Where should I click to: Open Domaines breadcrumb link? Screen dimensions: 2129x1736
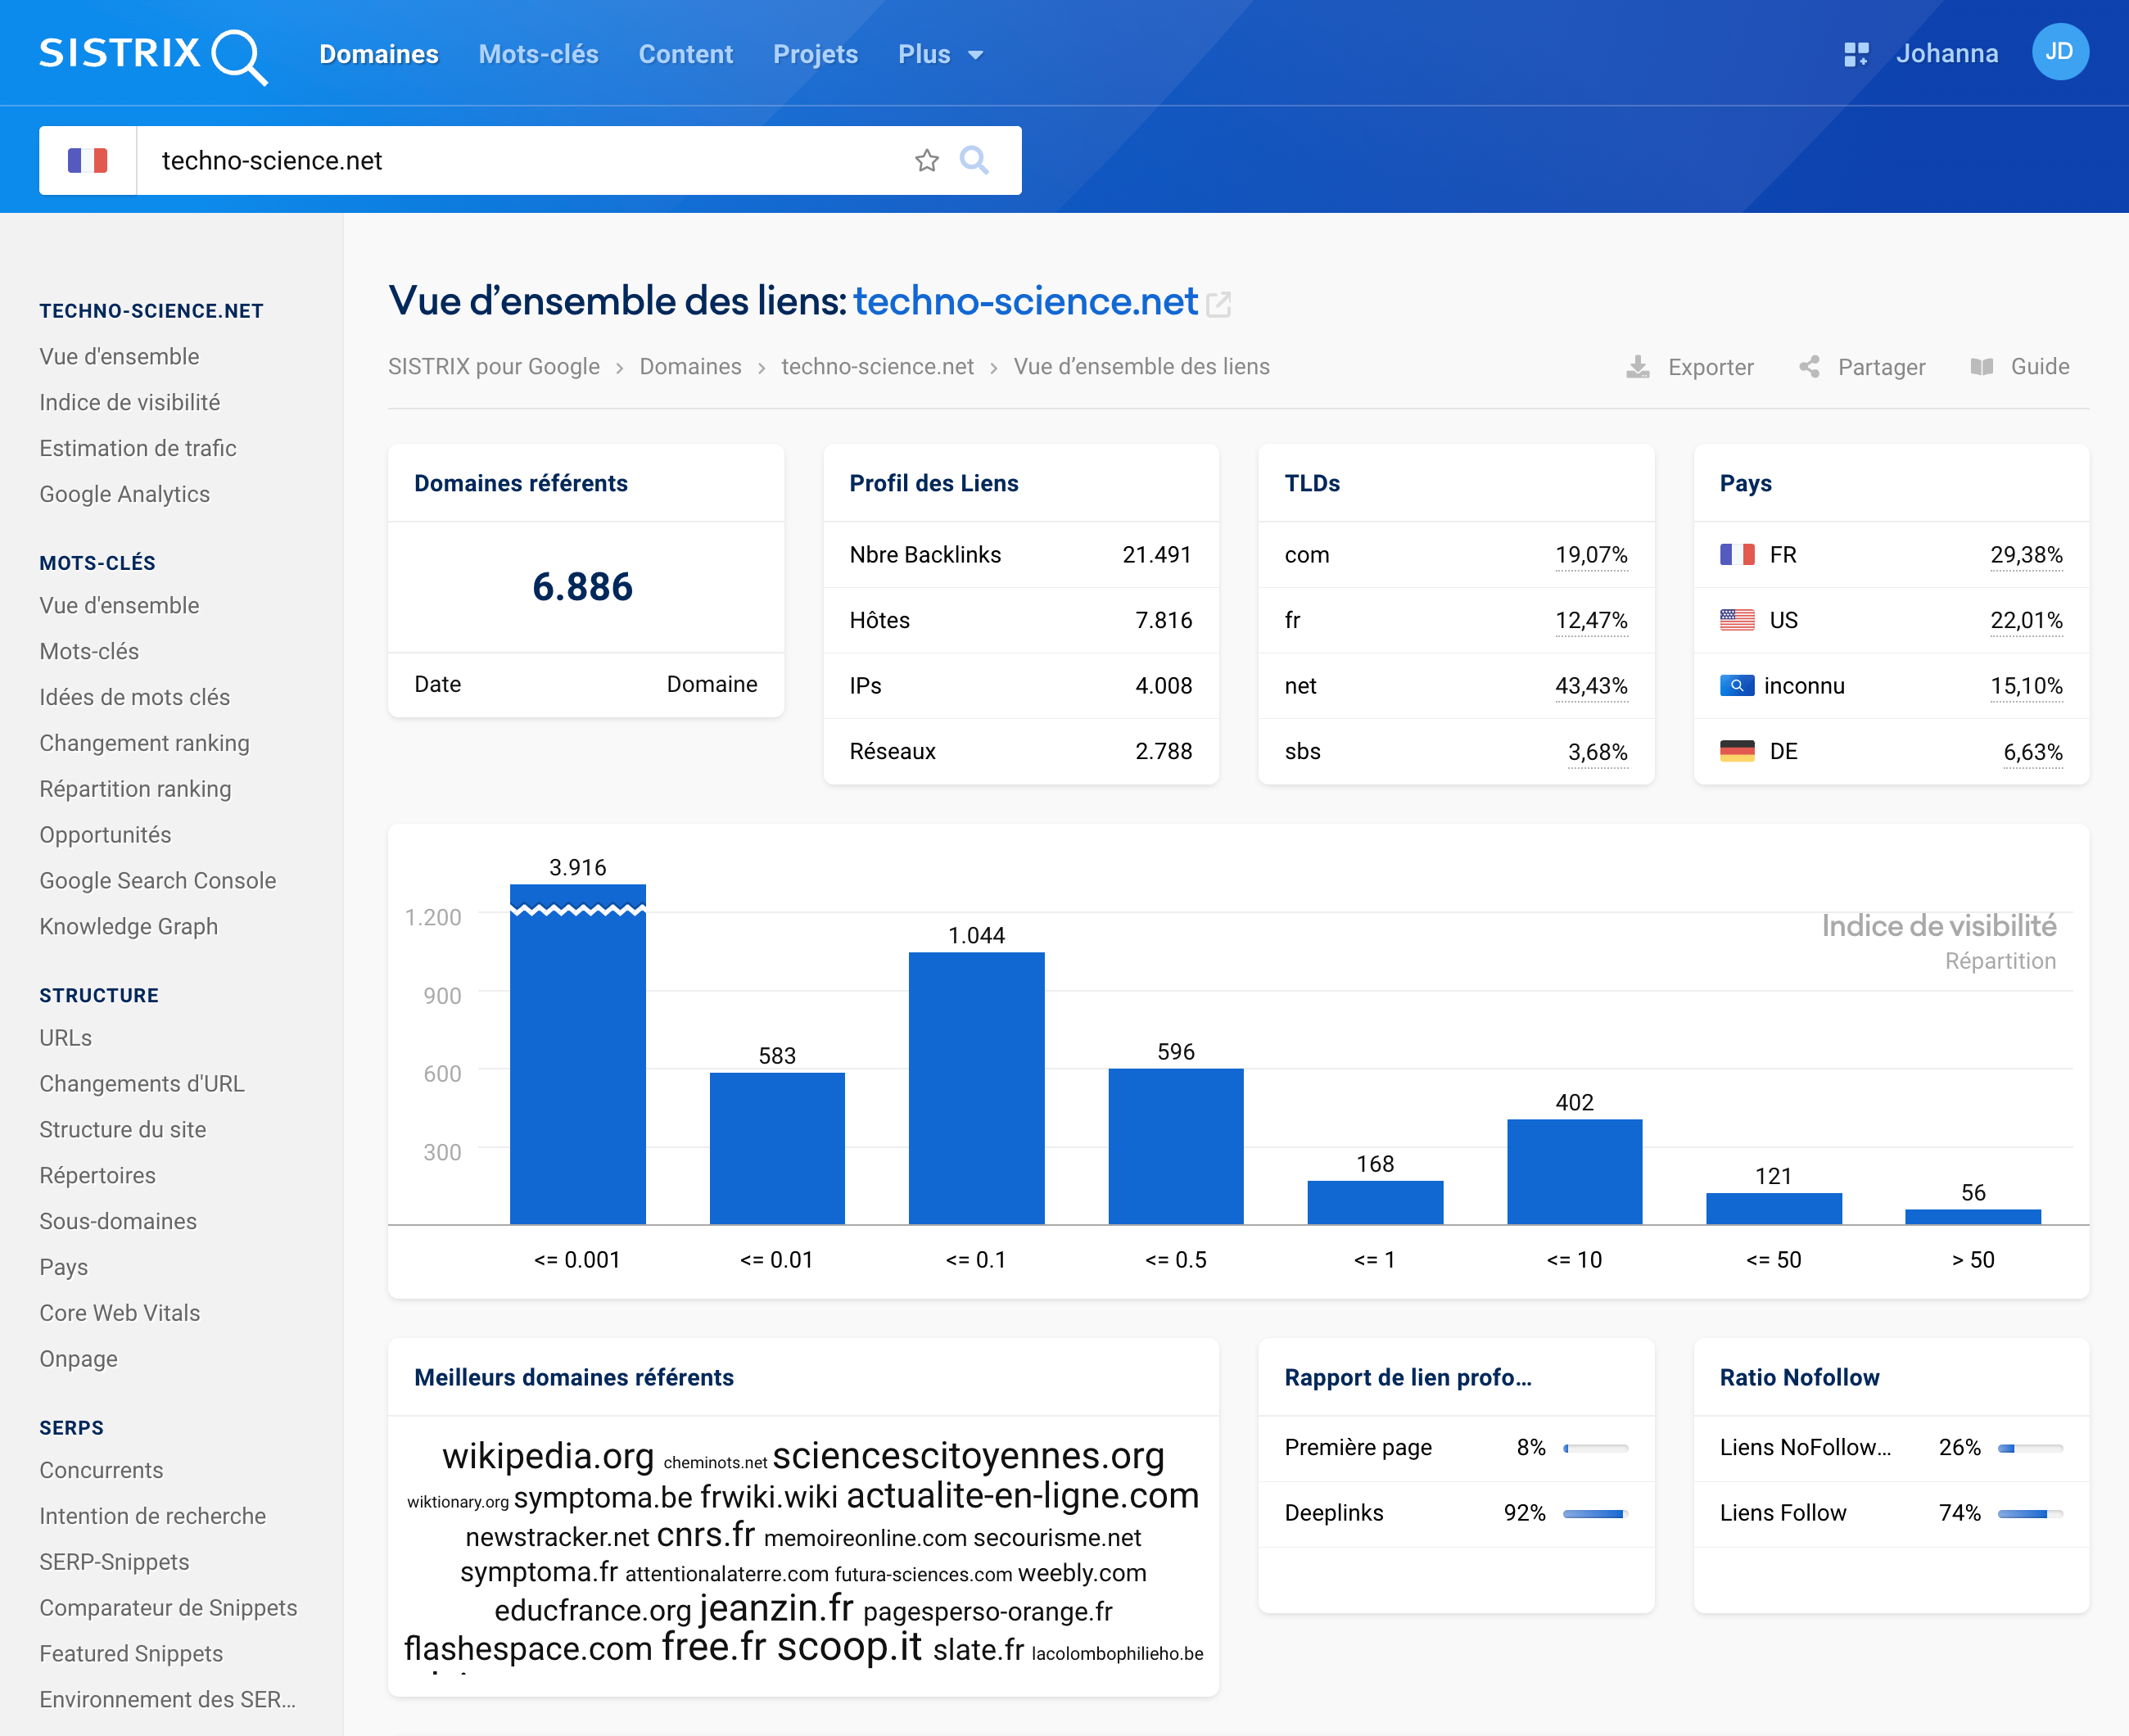tap(690, 367)
